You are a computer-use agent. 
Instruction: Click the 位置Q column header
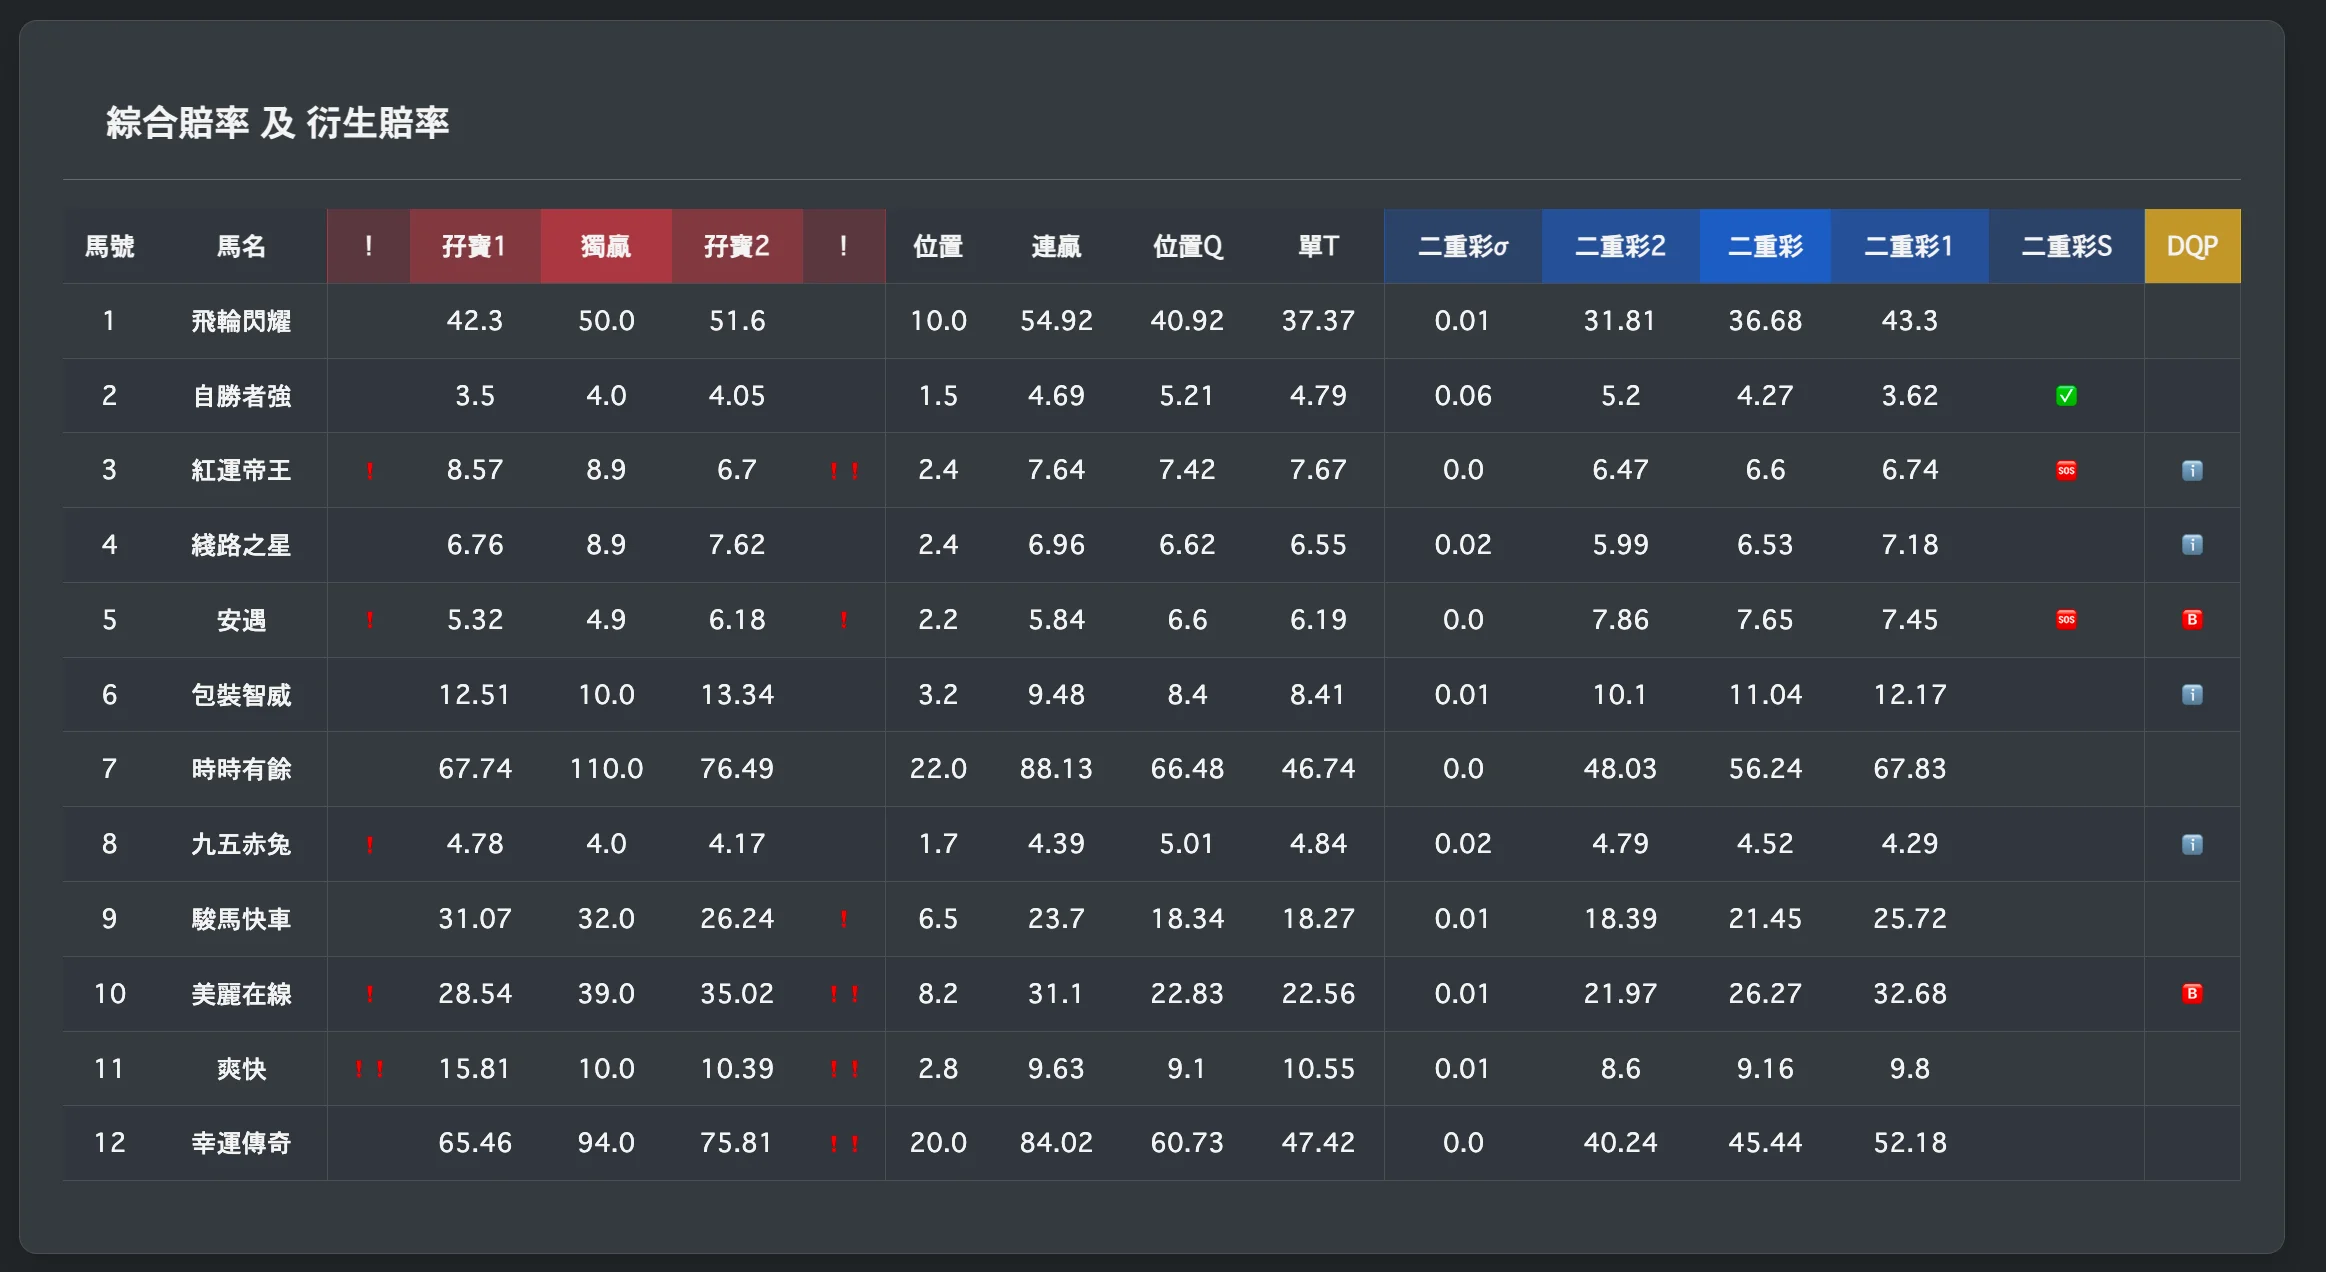pos(1187,246)
